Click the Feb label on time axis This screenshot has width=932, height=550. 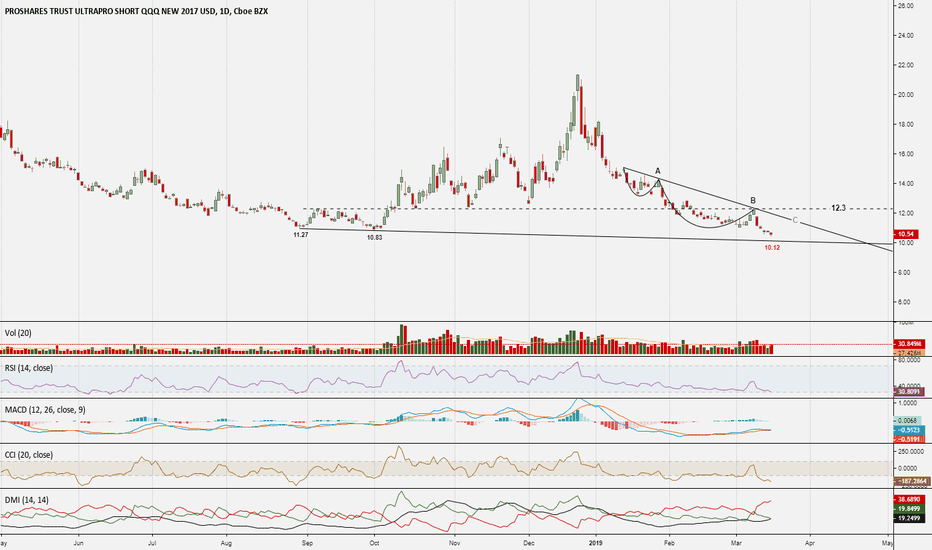click(x=669, y=543)
